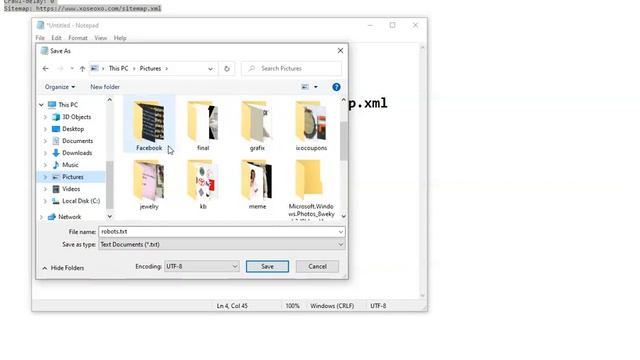640x360 pixels.
Task: Click the Back navigation arrow
Action: click(45, 69)
